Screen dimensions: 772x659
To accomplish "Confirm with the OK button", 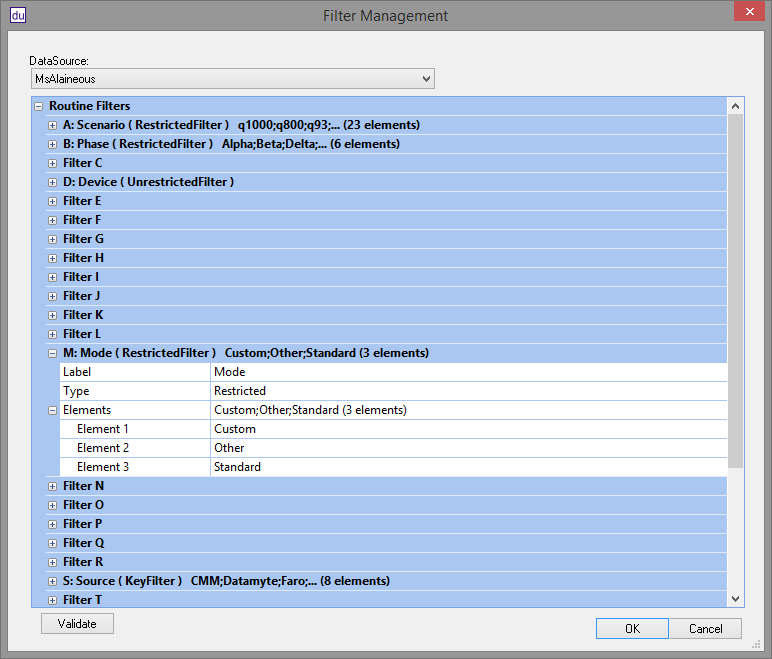I will pos(632,629).
